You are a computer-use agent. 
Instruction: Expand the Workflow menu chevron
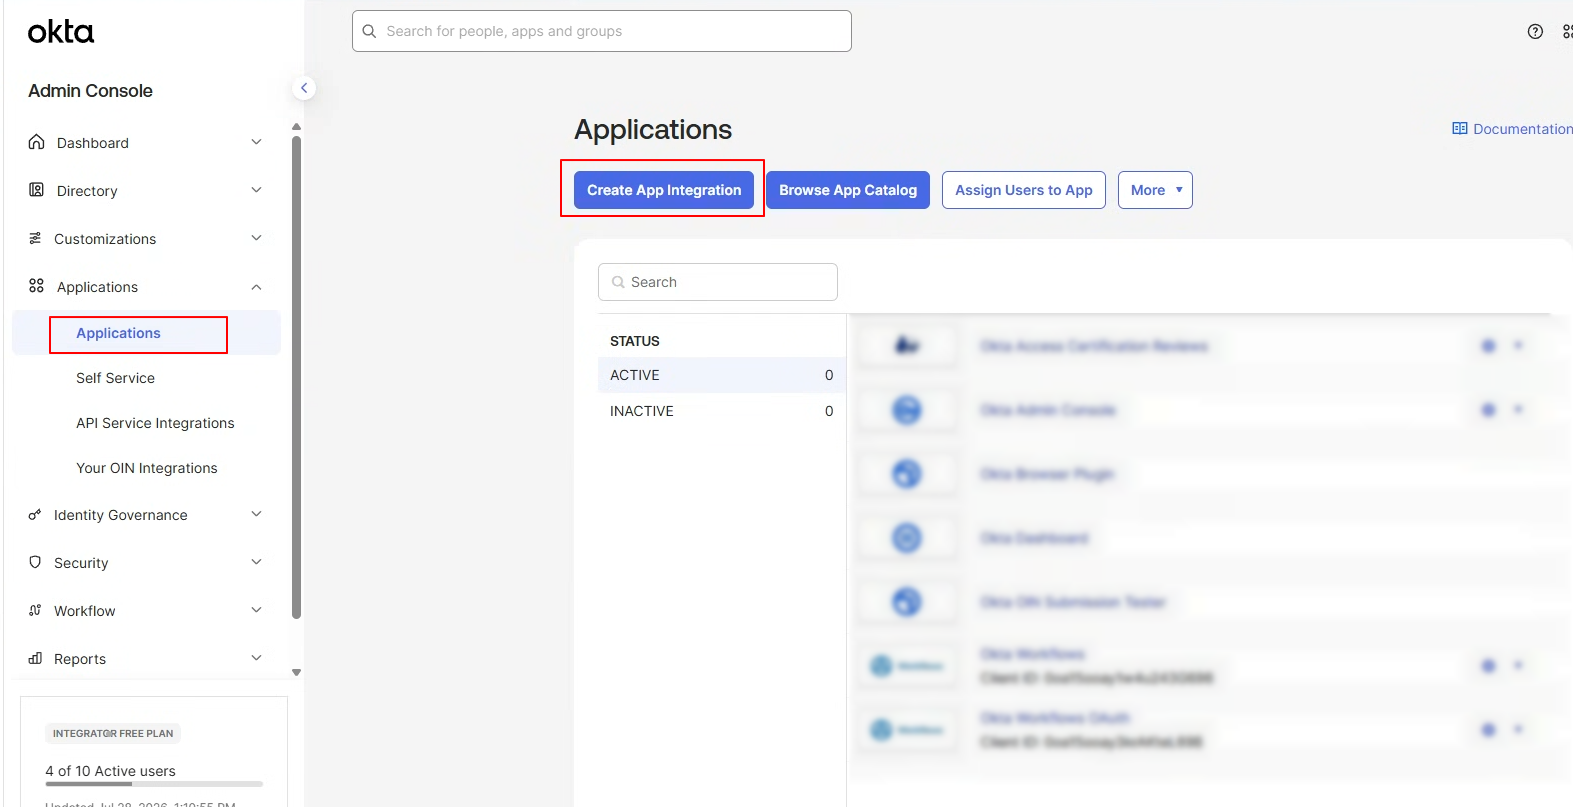pos(256,610)
